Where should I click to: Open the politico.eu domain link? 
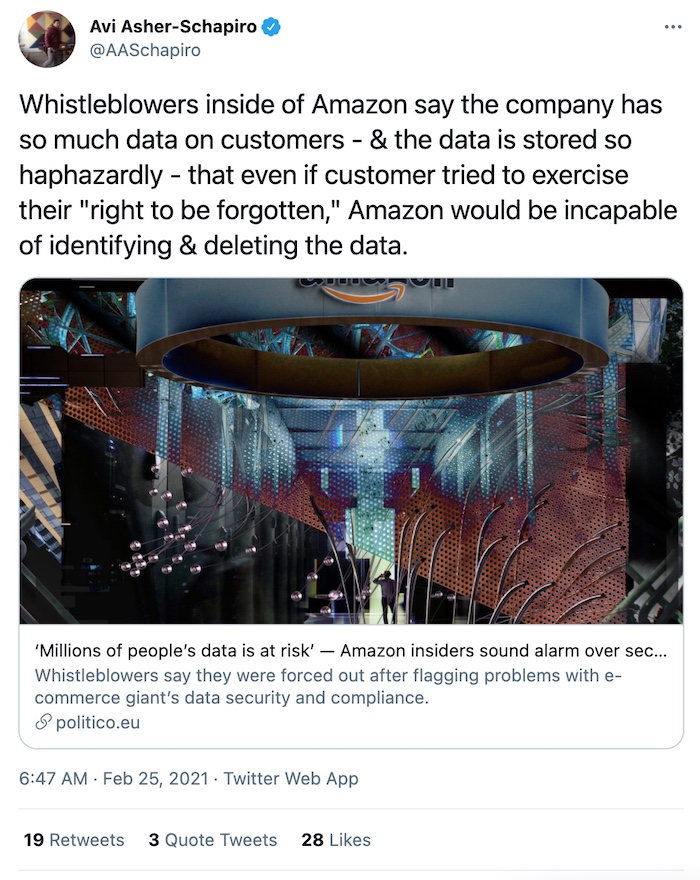point(98,722)
